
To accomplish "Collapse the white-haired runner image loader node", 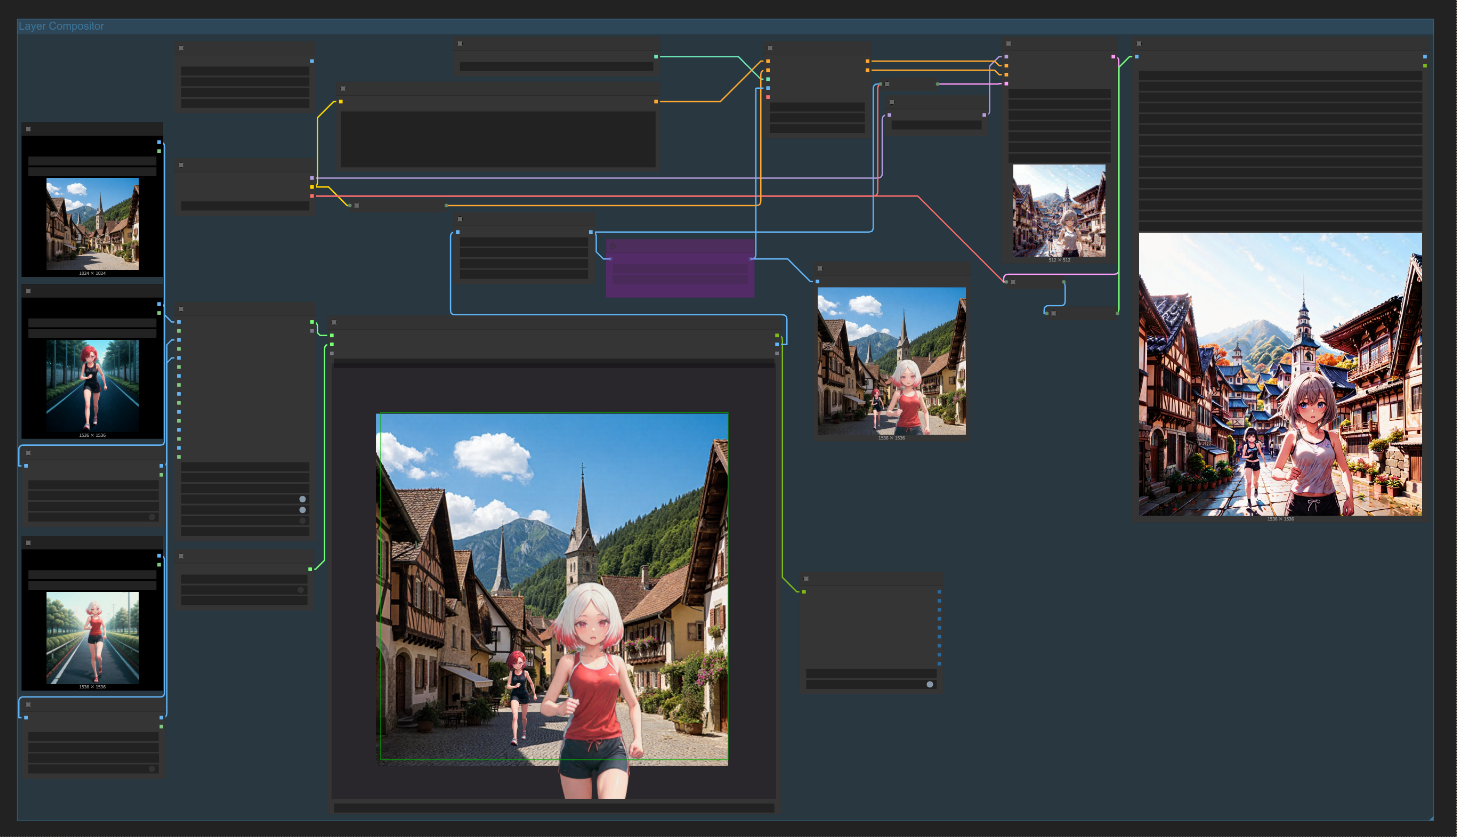I will [28, 543].
